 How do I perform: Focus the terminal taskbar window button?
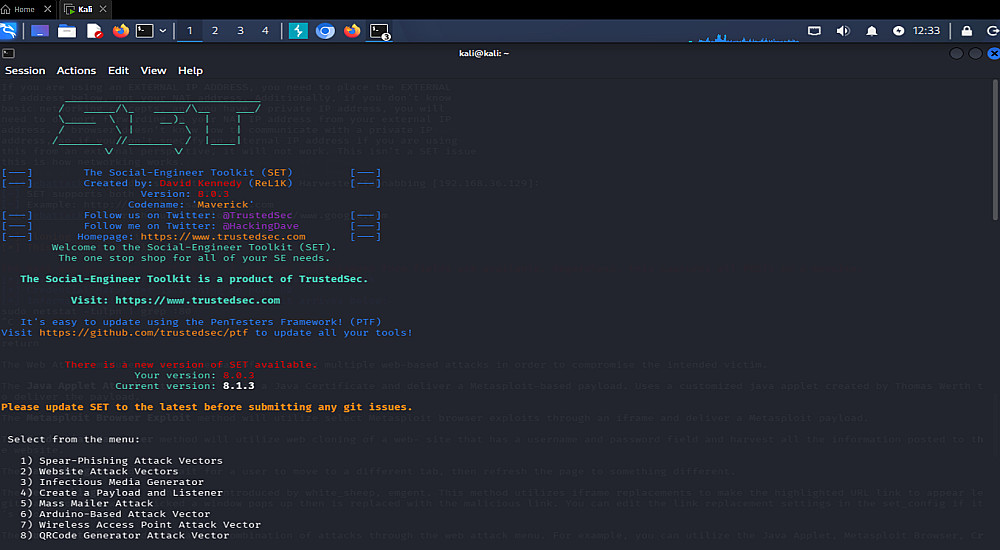coord(379,31)
